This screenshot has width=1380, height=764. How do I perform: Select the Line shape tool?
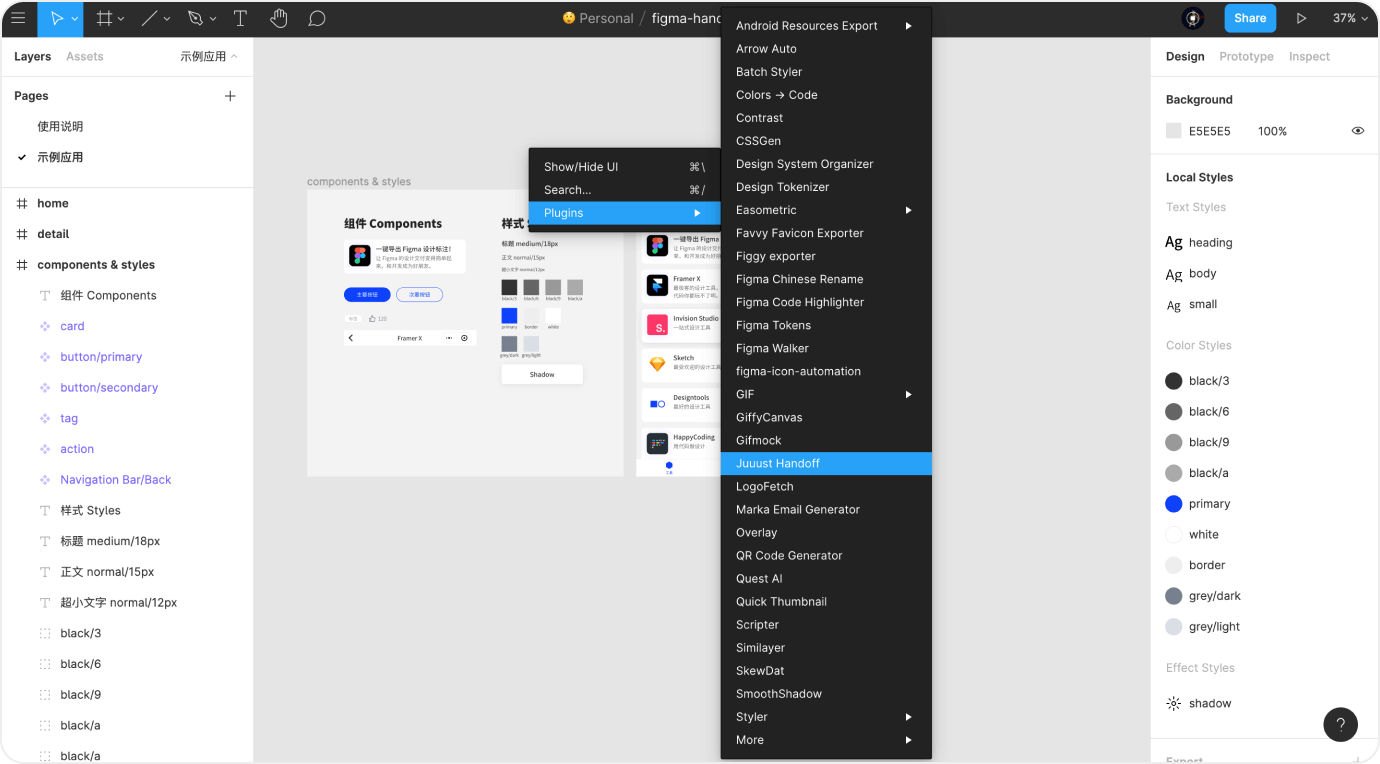tap(148, 18)
